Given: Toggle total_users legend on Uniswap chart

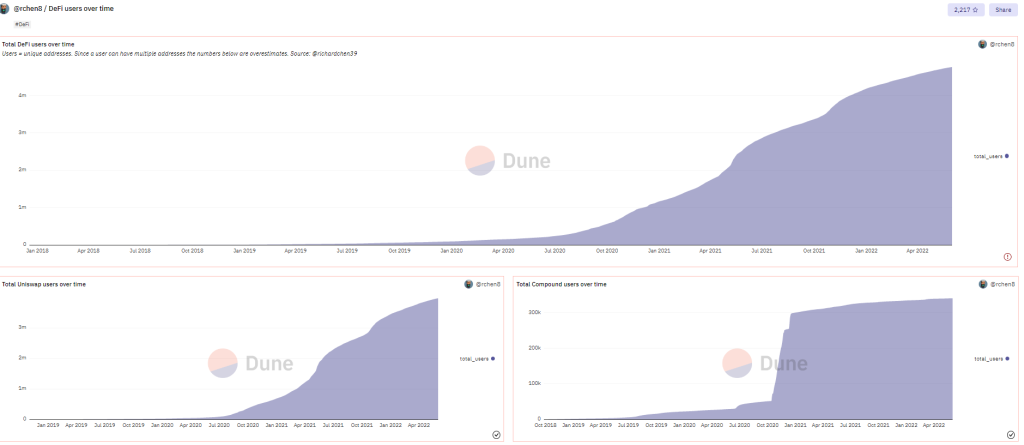Looking at the screenshot, I should point(477,359).
